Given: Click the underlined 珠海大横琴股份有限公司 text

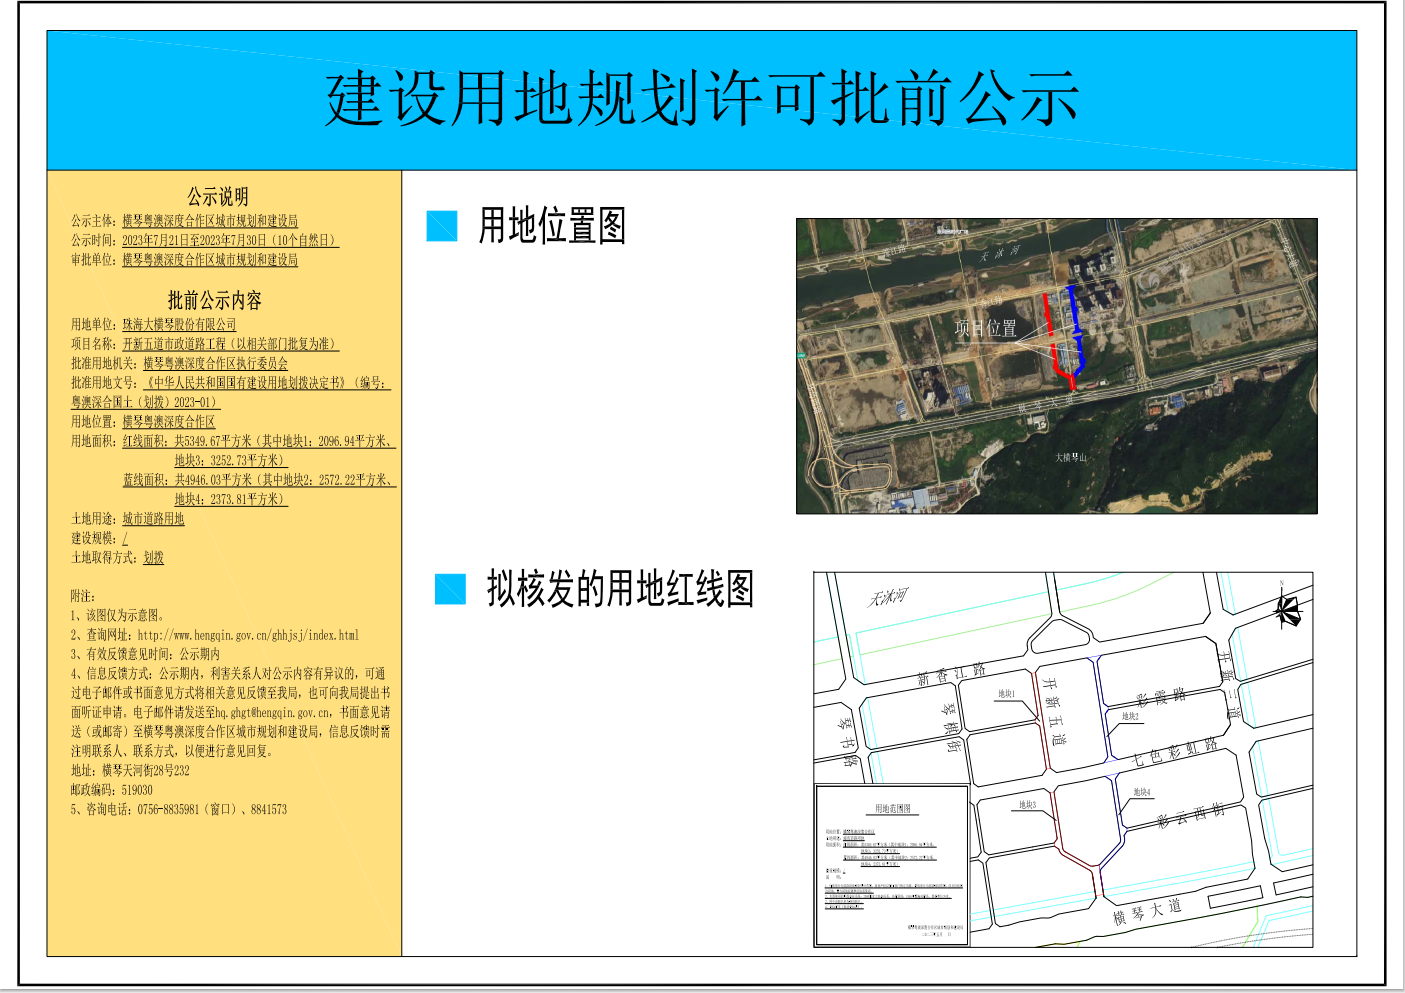Looking at the screenshot, I should 179,324.
